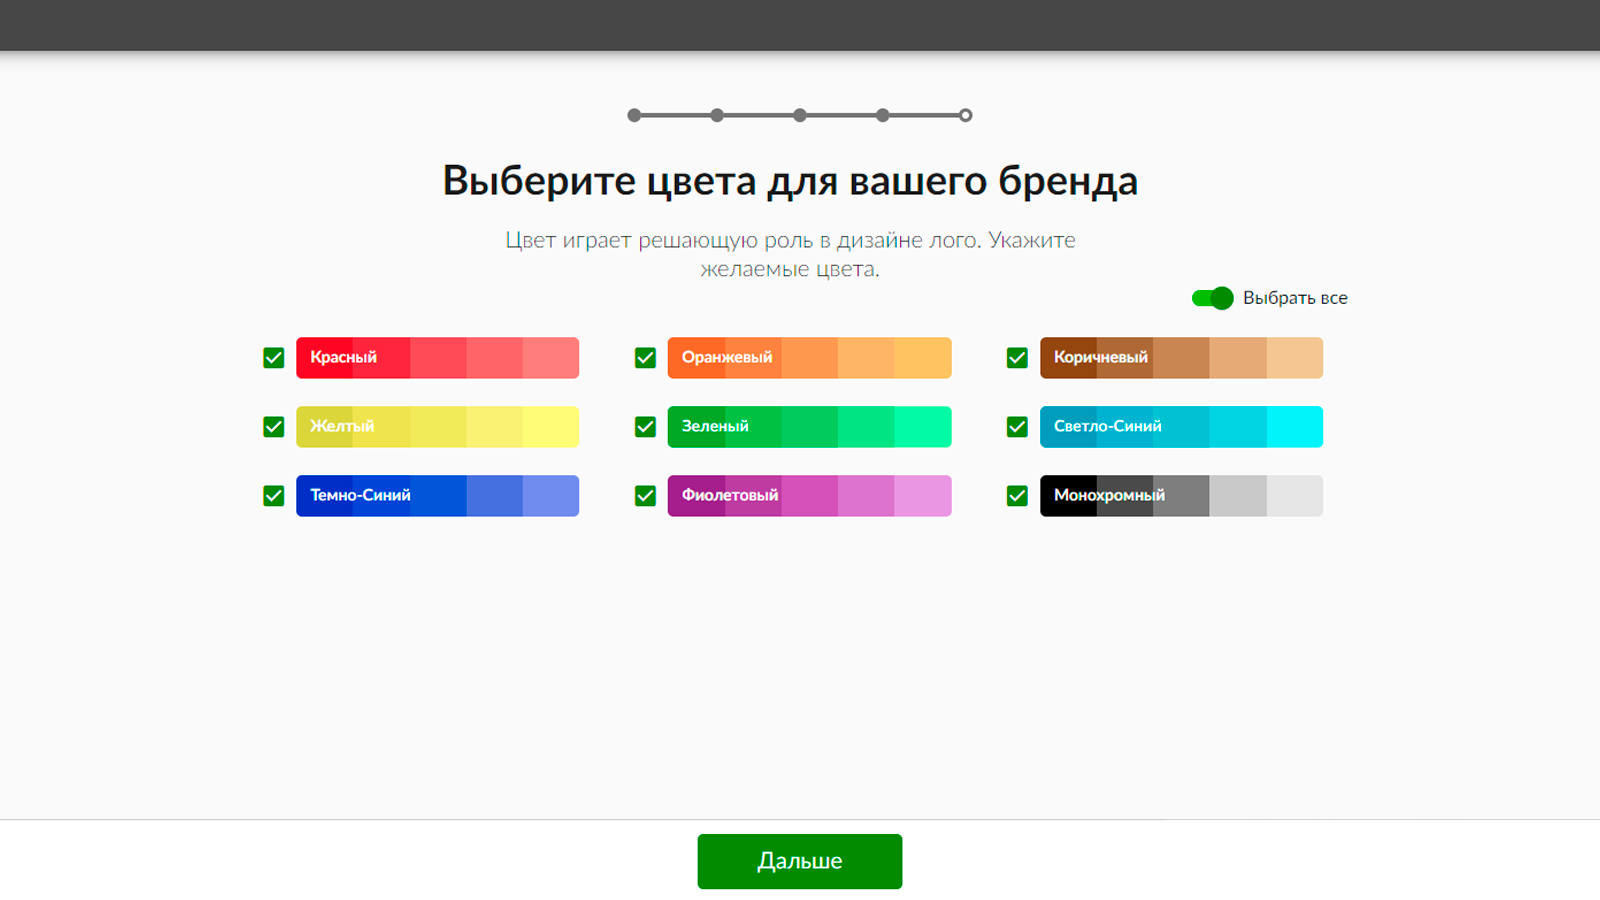
Task: Pick the Фиолетовый palette bar
Action: tap(809, 496)
